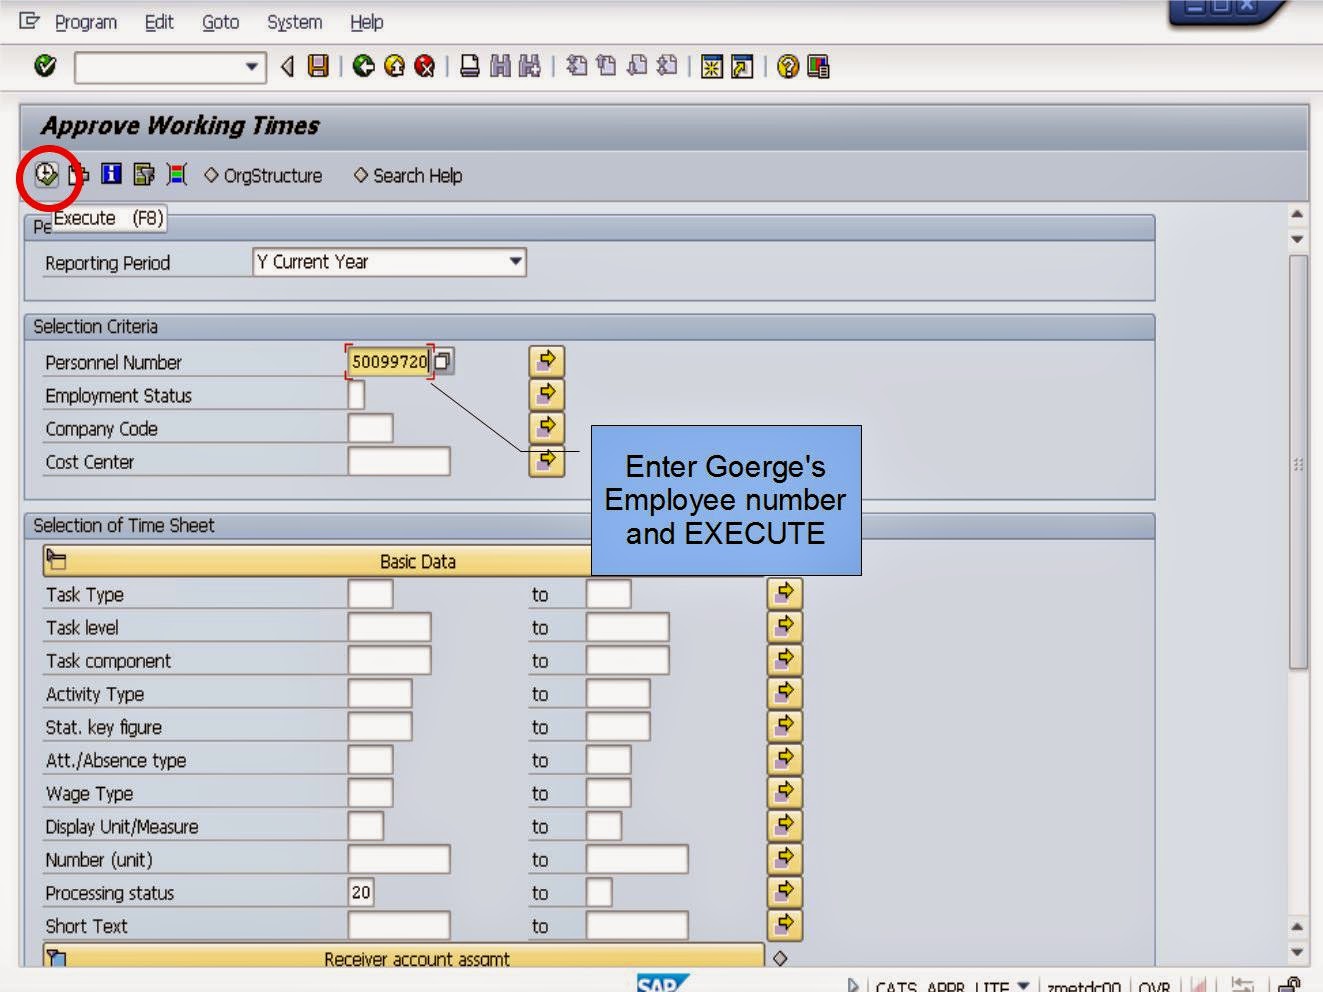Click the yellow Exit up-arrow icon
The width and height of the screenshot is (1323, 992).
click(x=395, y=67)
